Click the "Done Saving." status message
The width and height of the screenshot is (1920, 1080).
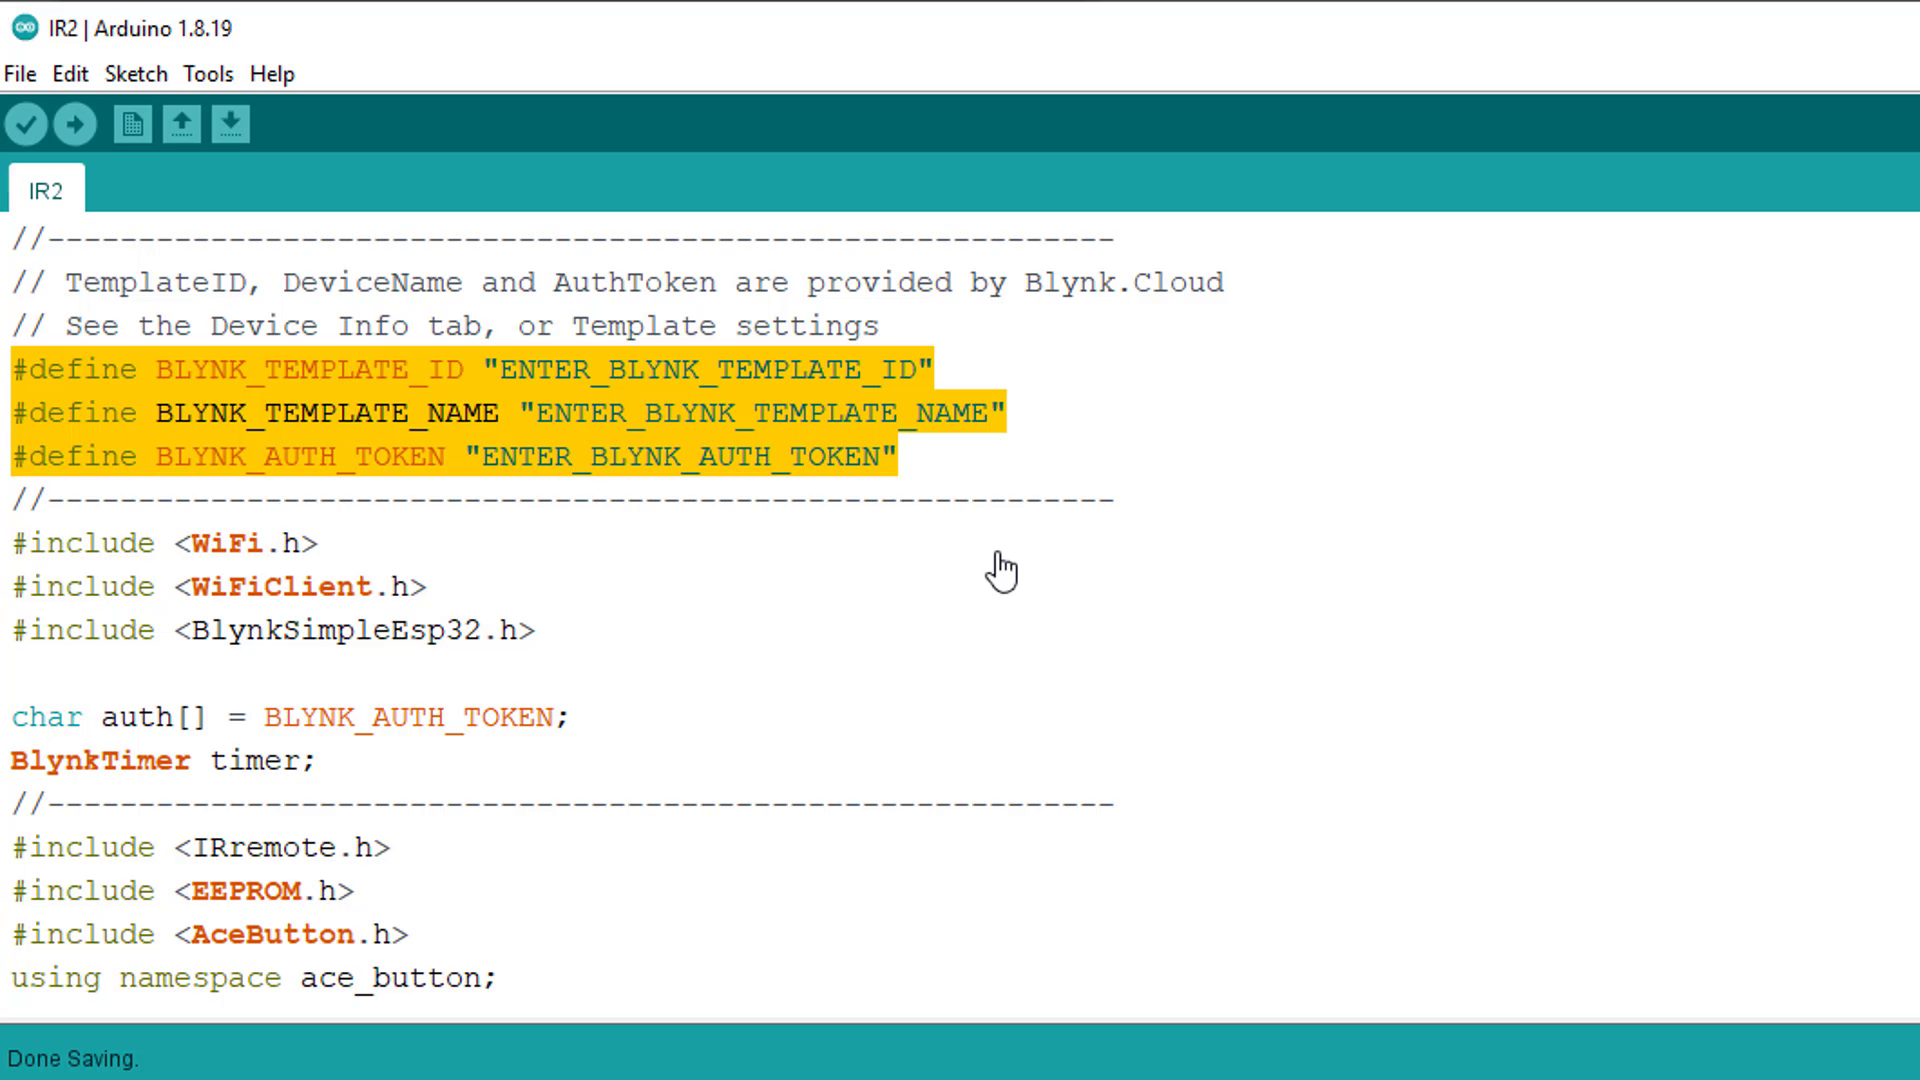pos(73,1058)
